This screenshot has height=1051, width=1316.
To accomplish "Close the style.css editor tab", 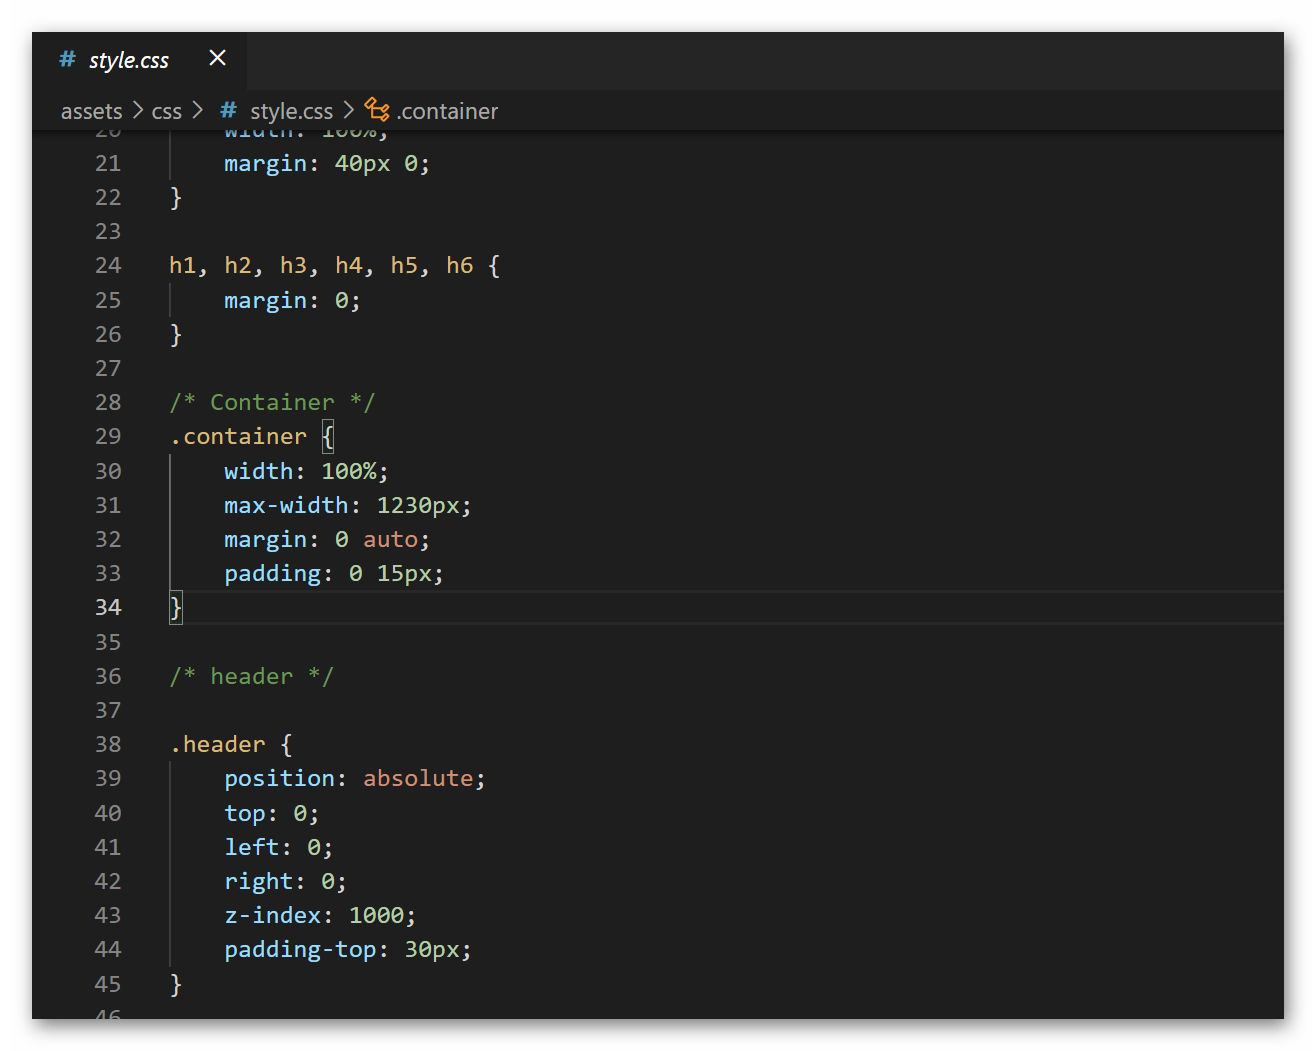I will click(217, 58).
